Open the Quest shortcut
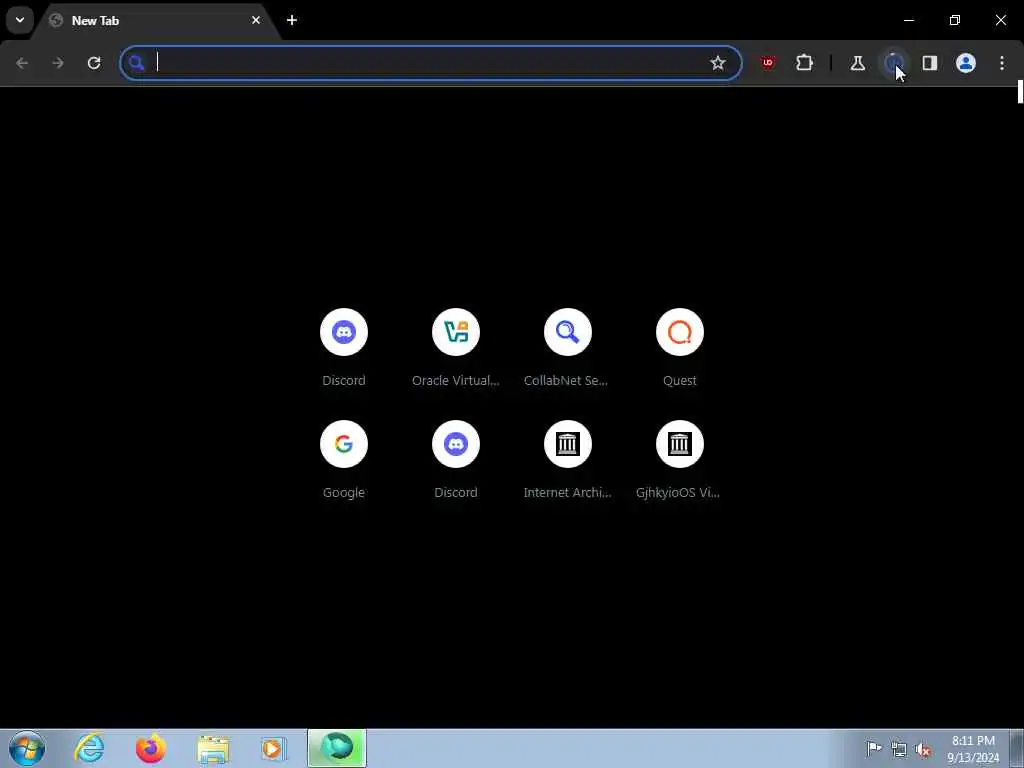The image size is (1024, 768). [x=680, y=348]
